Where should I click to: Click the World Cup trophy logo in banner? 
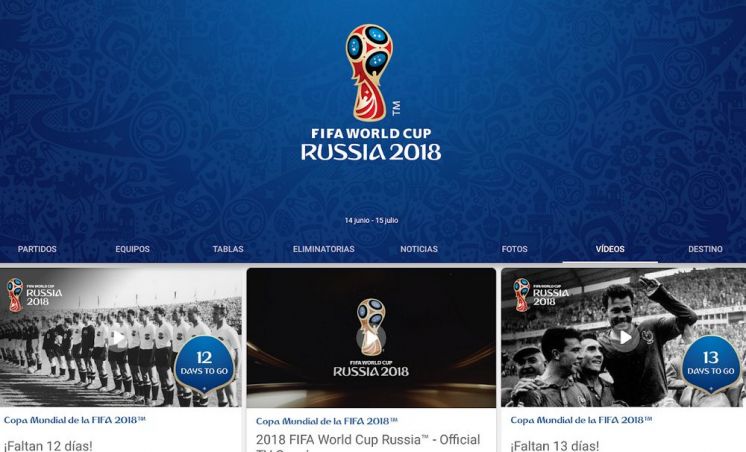(370, 72)
